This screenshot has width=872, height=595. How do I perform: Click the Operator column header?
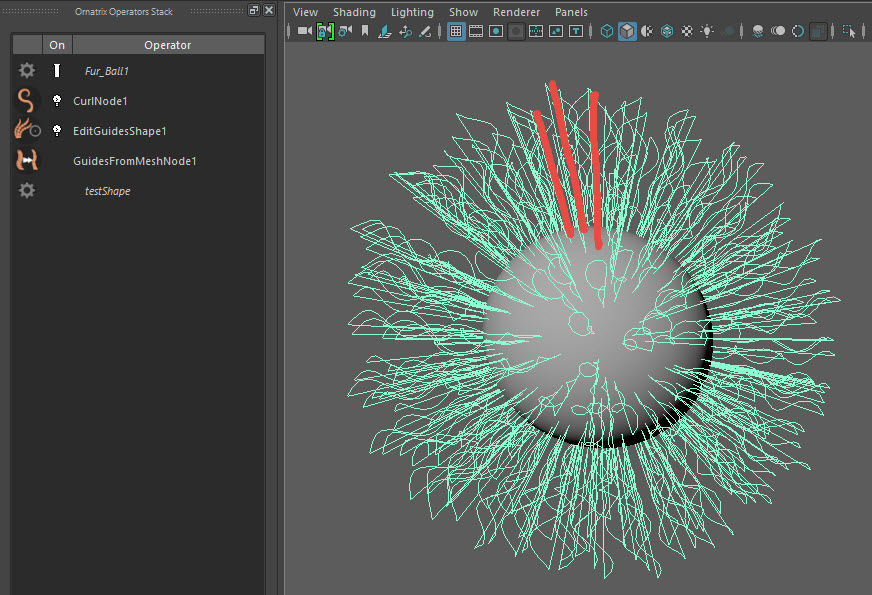pos(167,45)
